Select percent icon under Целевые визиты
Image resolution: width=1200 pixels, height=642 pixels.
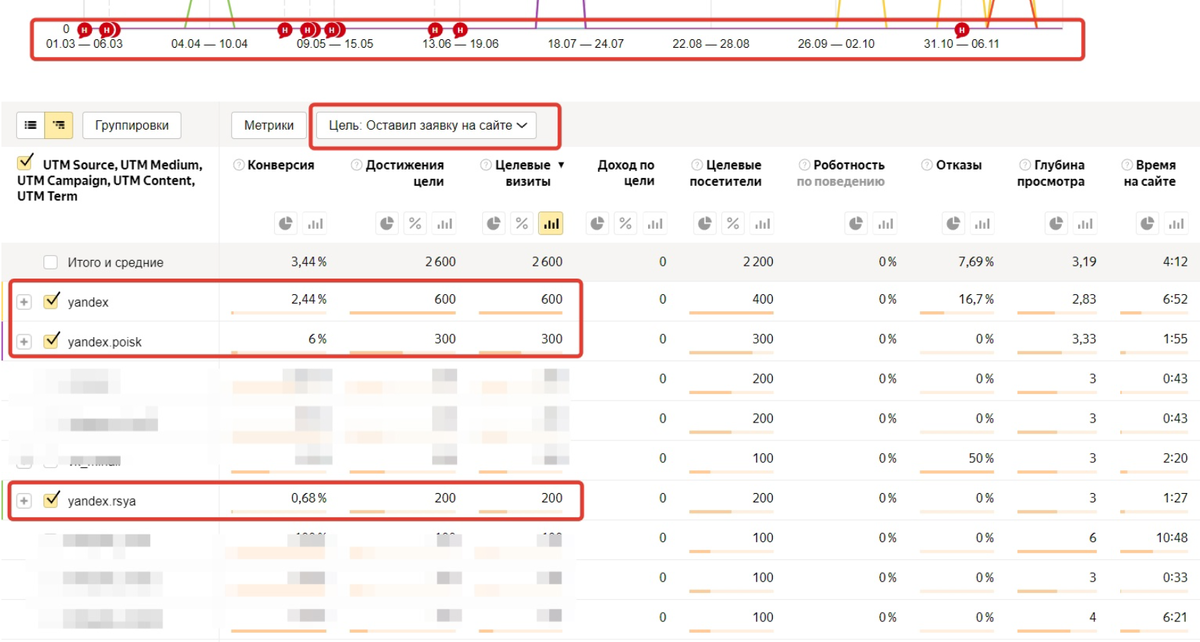[522, 224]
